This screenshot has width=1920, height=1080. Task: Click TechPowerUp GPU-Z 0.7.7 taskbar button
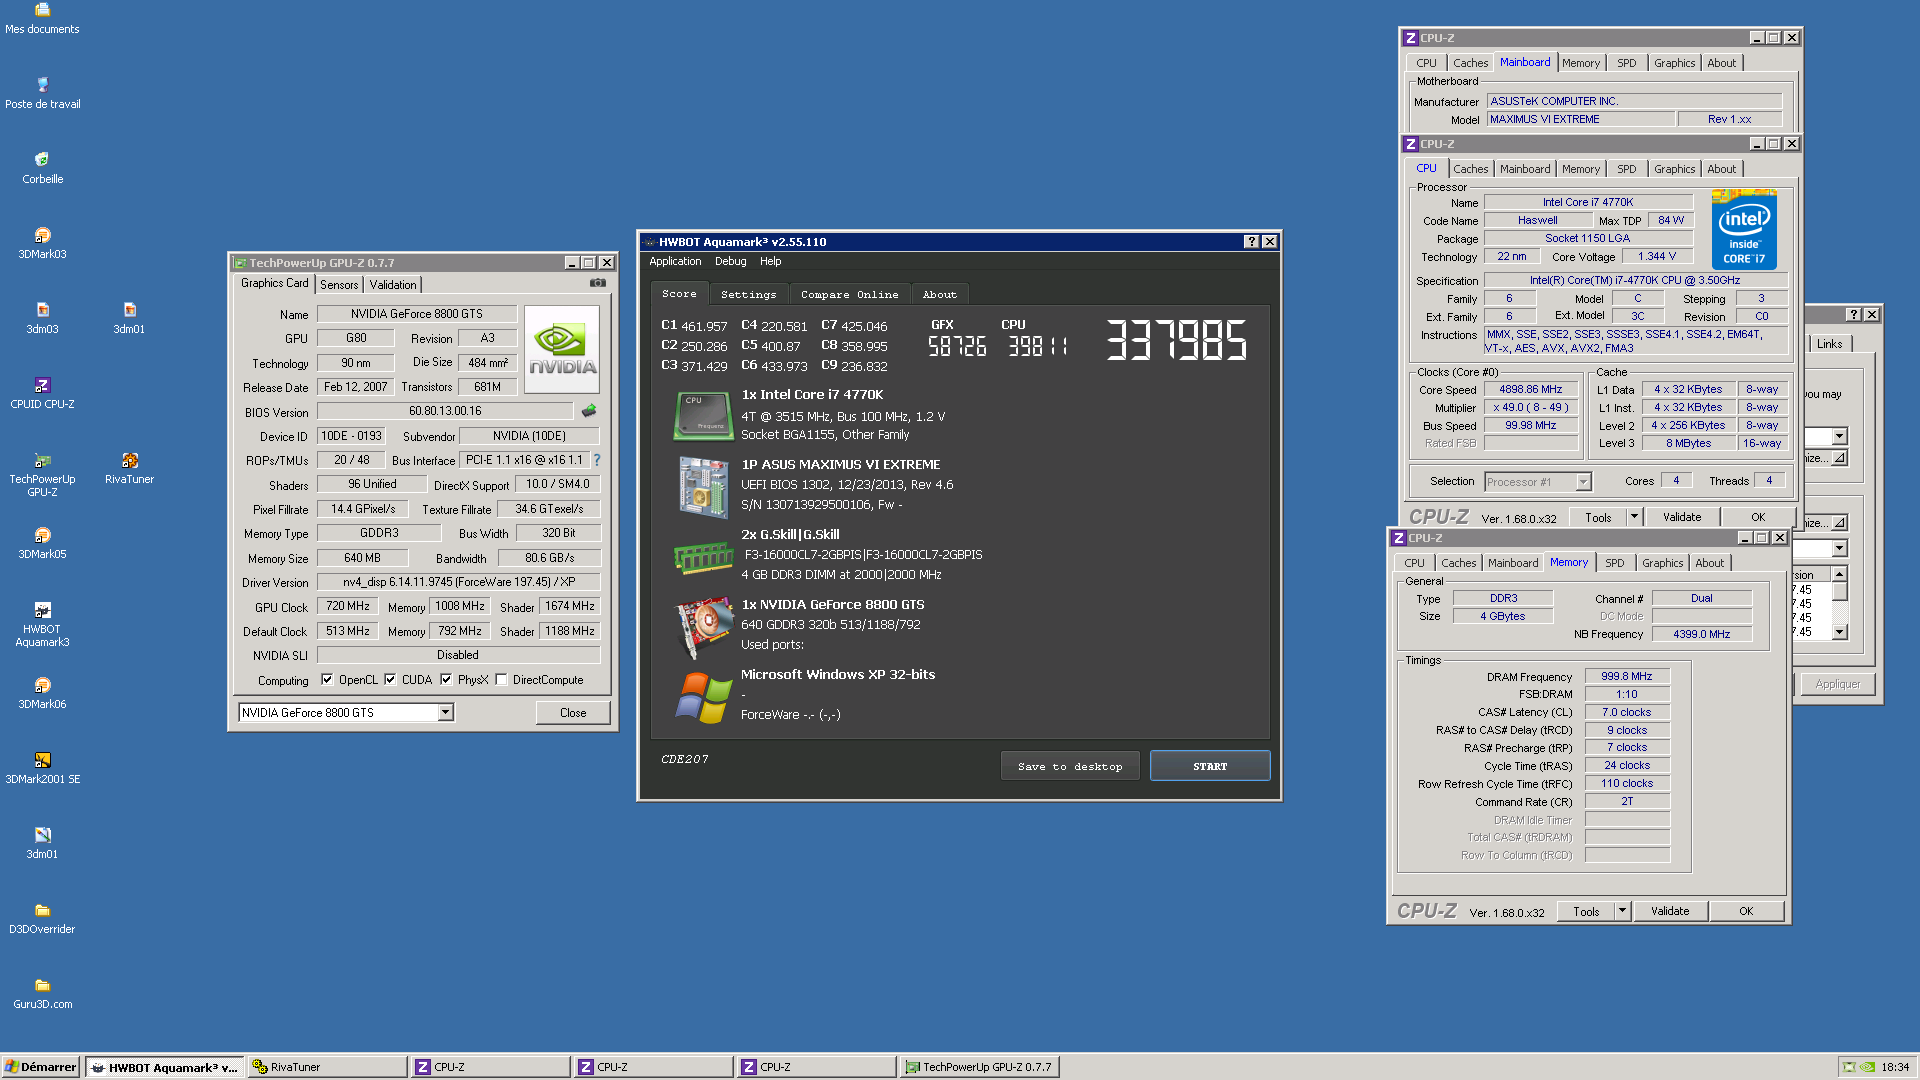tap(979, 1067)
